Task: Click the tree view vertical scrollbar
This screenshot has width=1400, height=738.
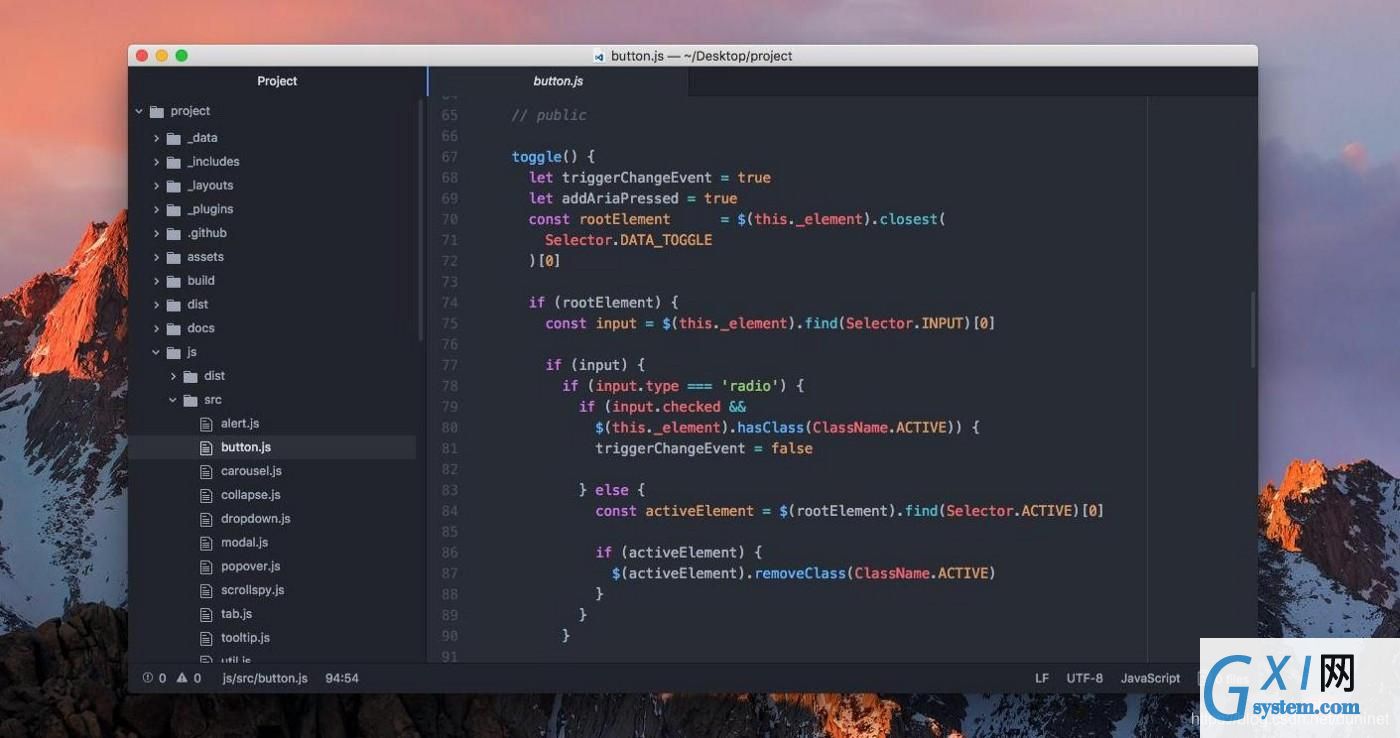Action: pyautogui.click(x=420, y=220)
